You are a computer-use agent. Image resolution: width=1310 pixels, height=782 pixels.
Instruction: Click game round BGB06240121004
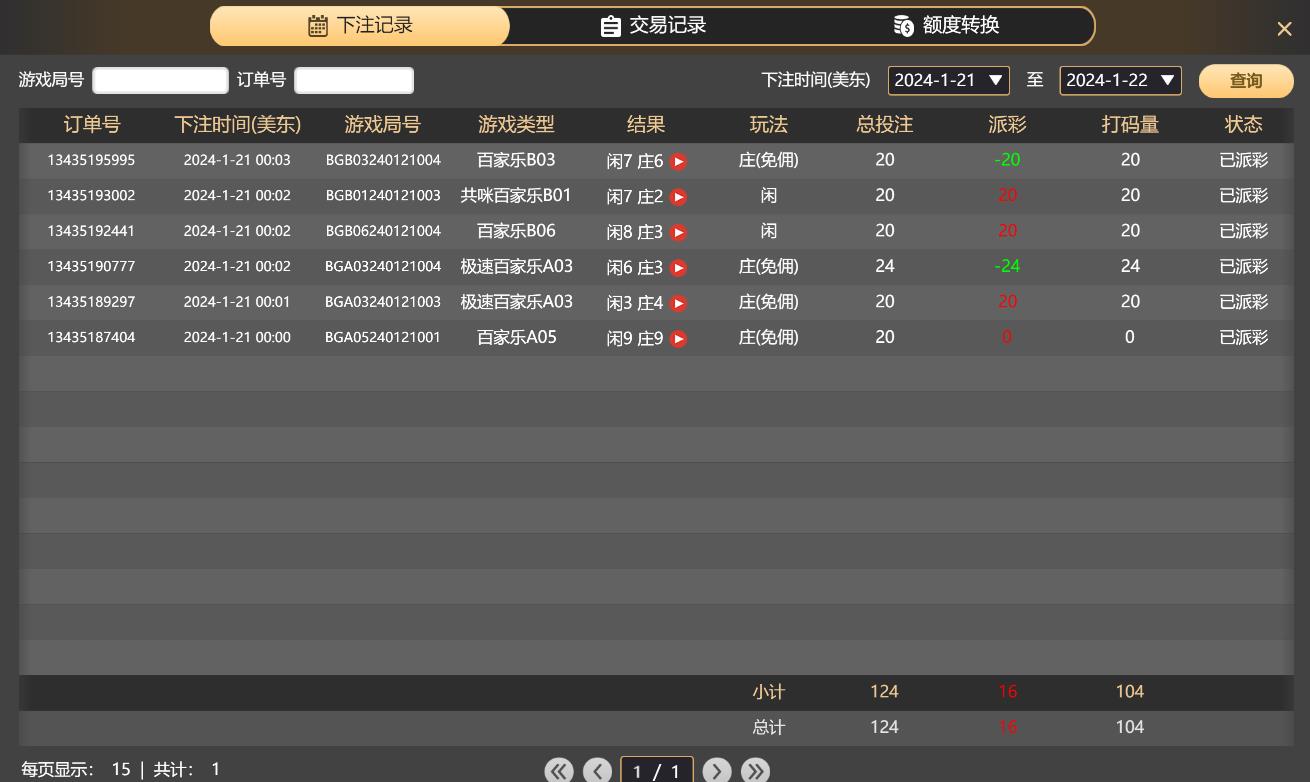[383, 231]
